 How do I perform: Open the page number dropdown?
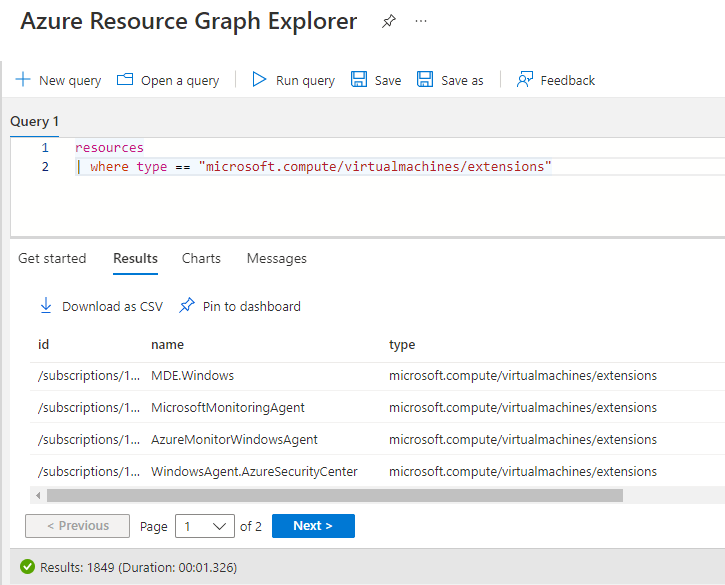(204, 526)
